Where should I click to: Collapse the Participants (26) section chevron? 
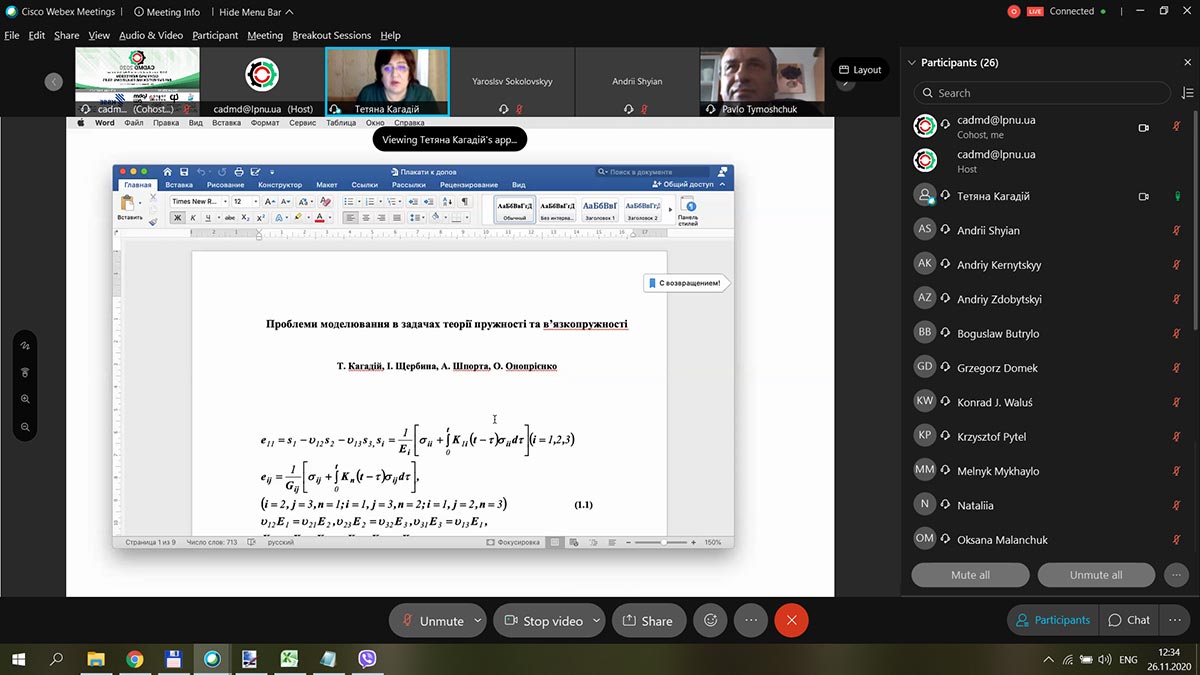click(911, 62)
